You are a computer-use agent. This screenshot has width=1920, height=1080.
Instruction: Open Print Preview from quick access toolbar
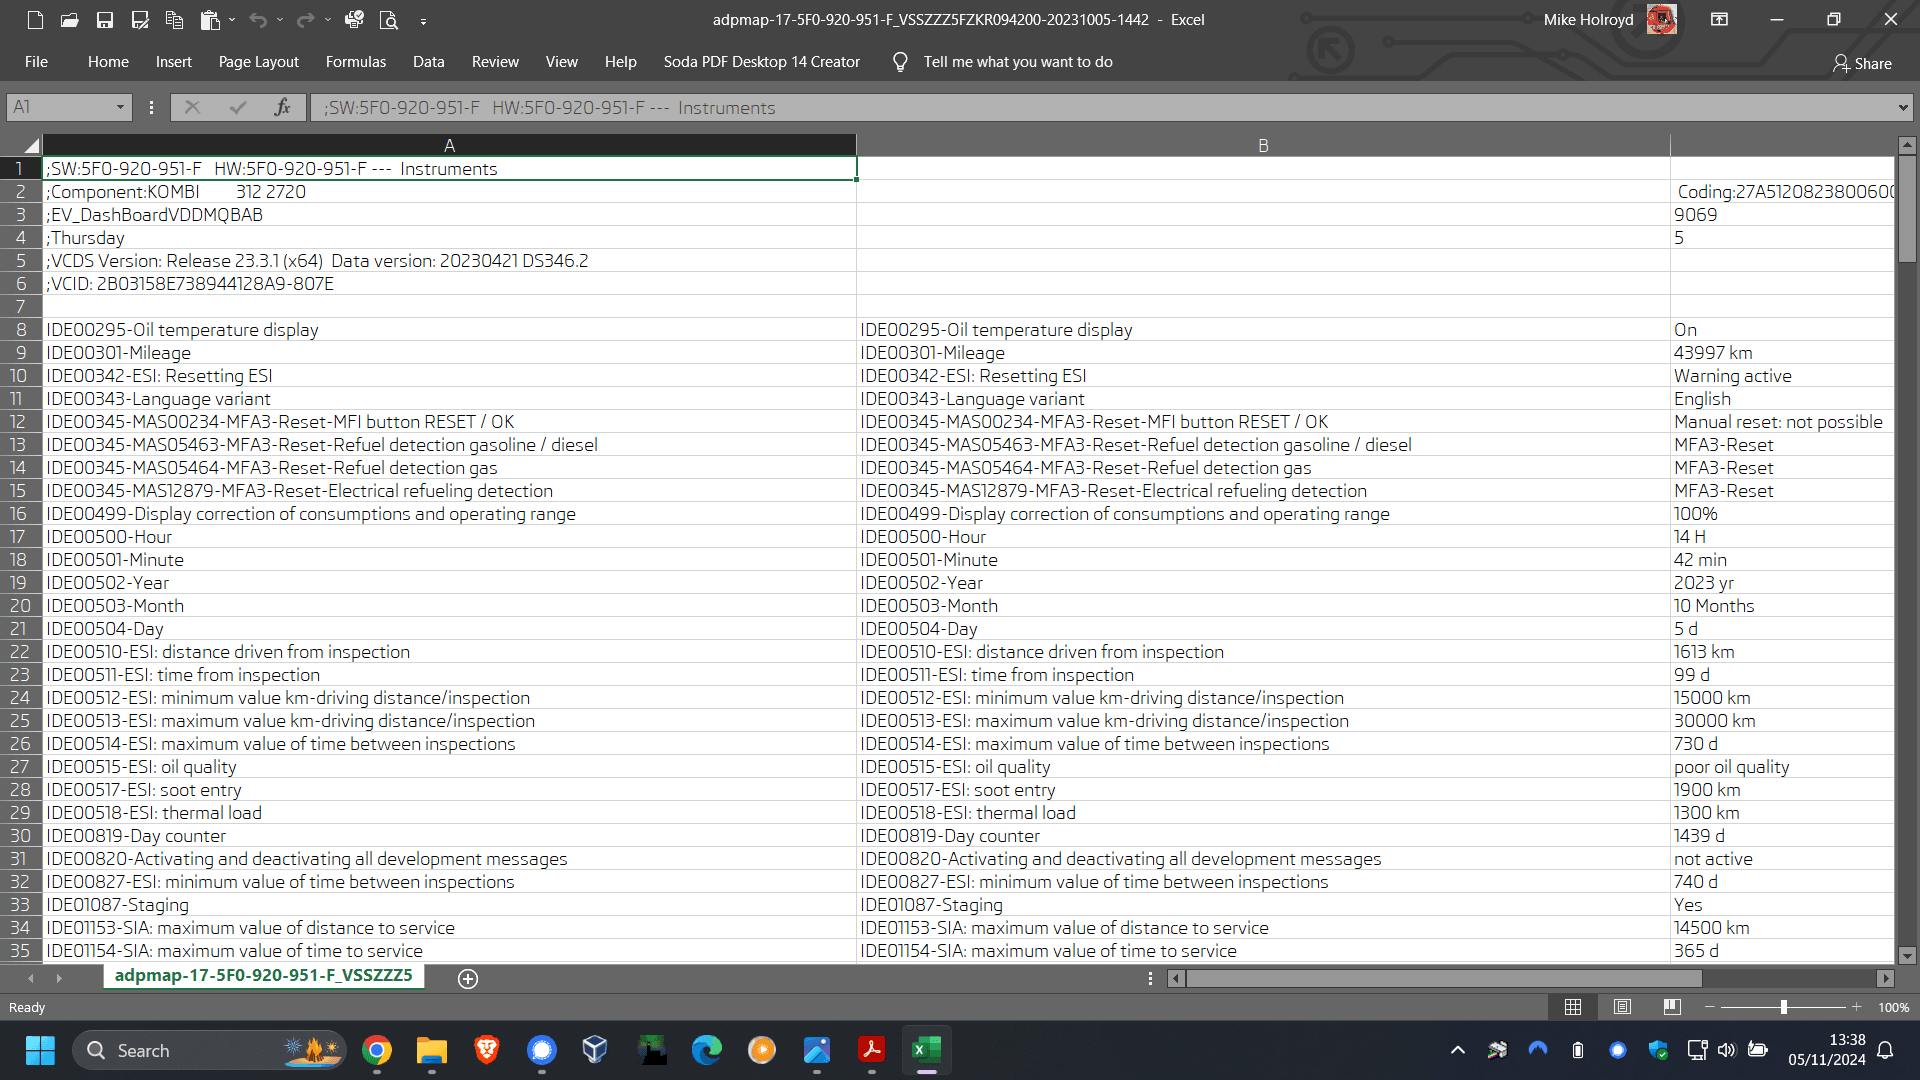point(389,20)
